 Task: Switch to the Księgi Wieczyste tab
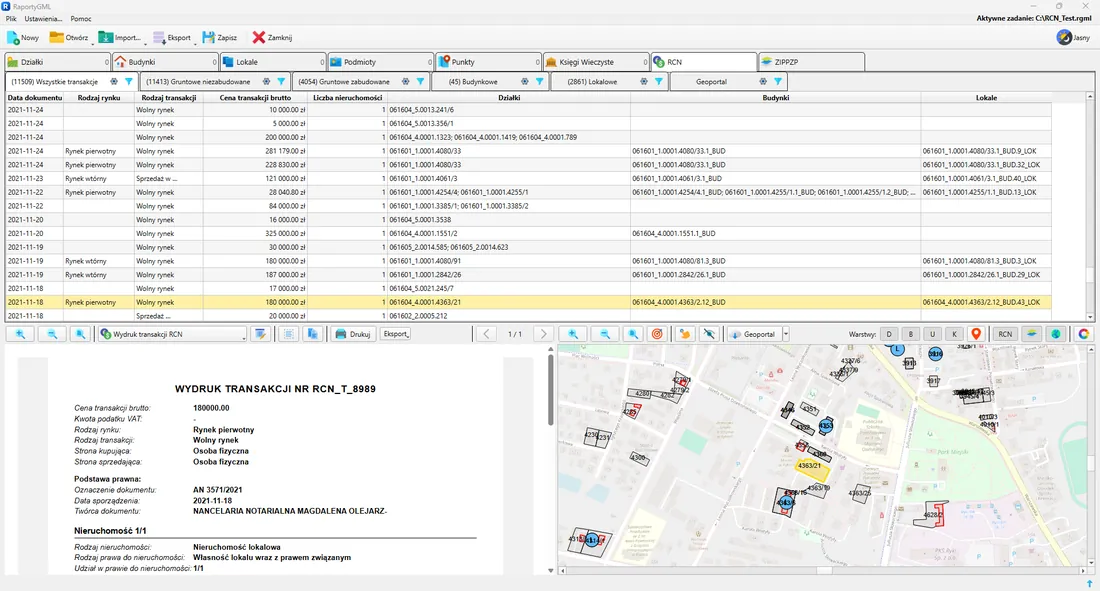(597, 62)
